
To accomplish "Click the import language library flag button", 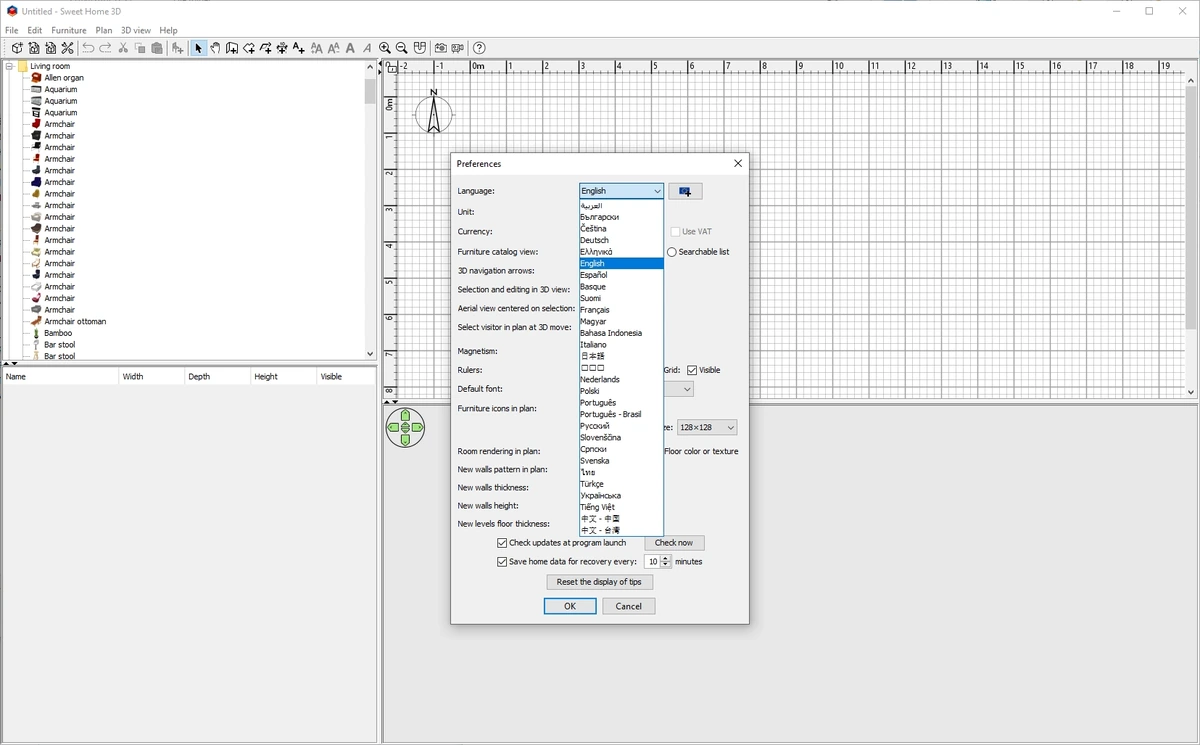I will (x=685, y=191).
